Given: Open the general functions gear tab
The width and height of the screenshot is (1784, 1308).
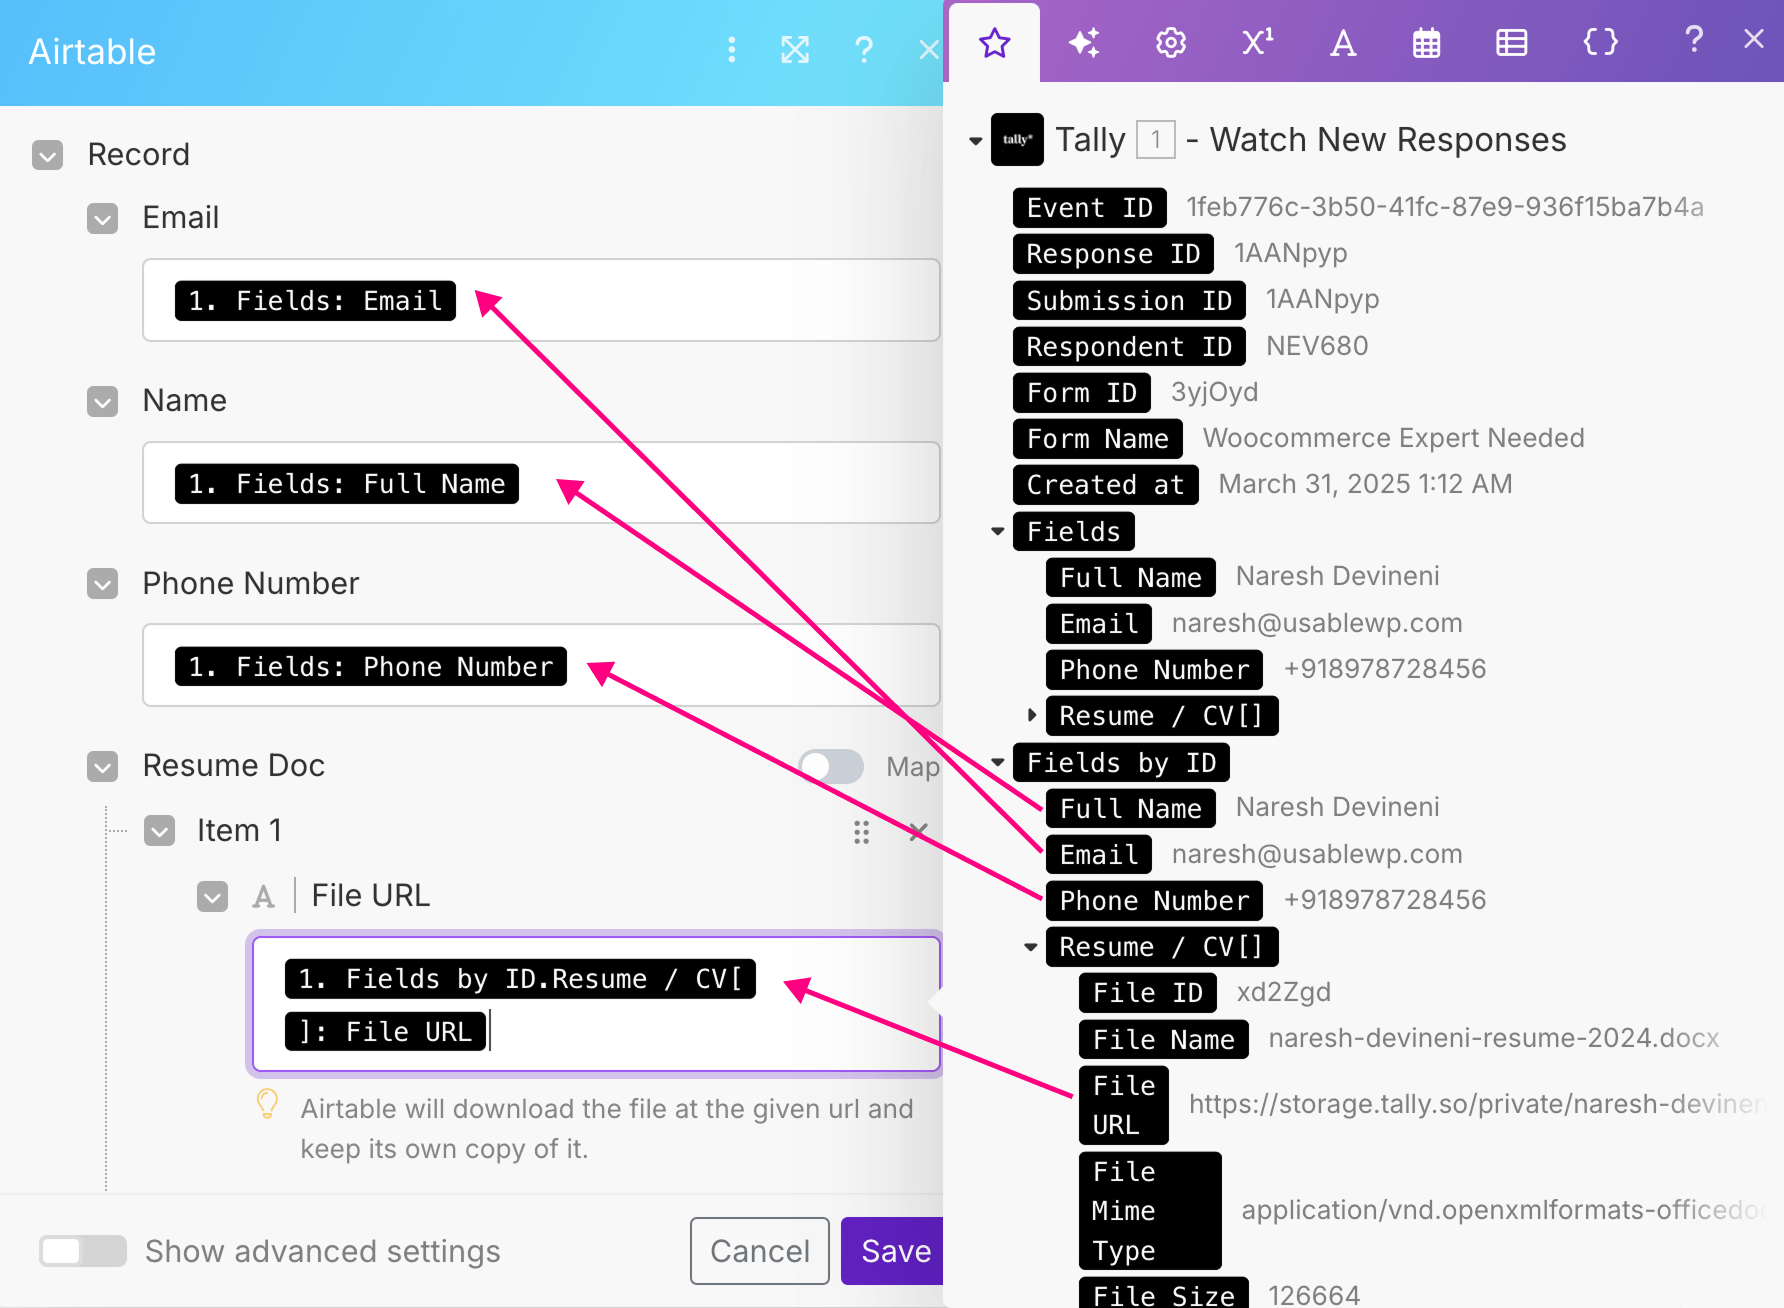Looking at the screenshot, I should [x=1171, y=43].
